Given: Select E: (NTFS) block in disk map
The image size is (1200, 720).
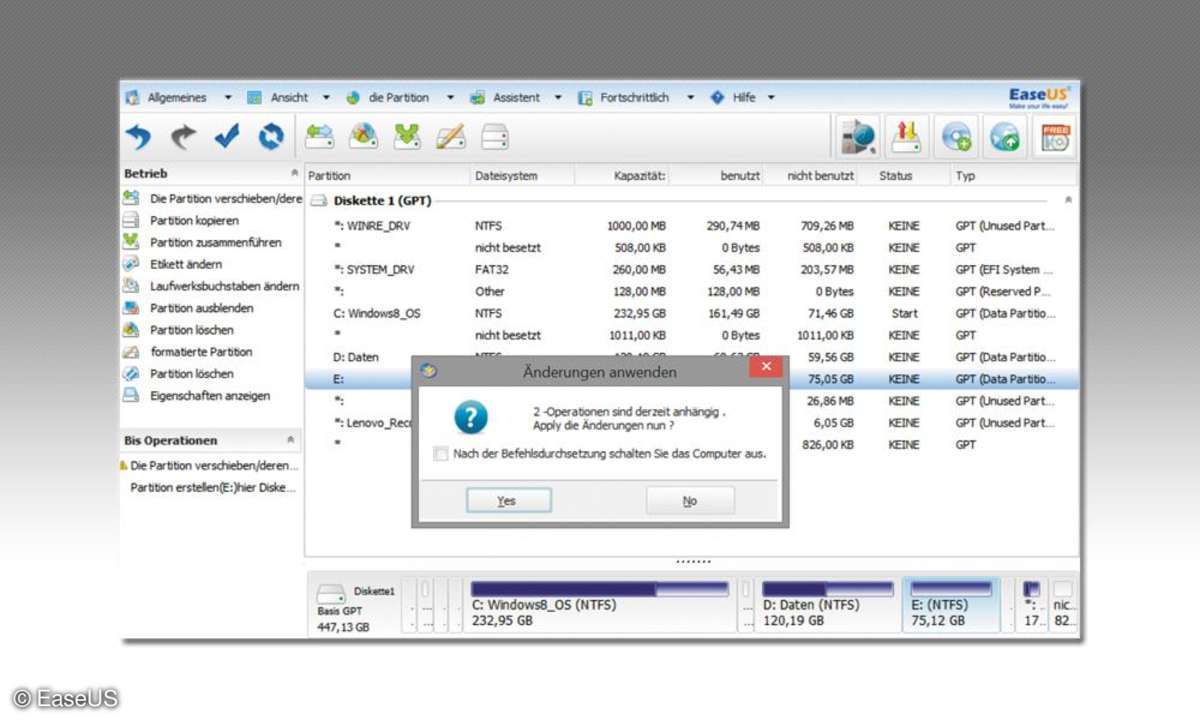Looking at the screenshot, I should click(x=951, y=605).
